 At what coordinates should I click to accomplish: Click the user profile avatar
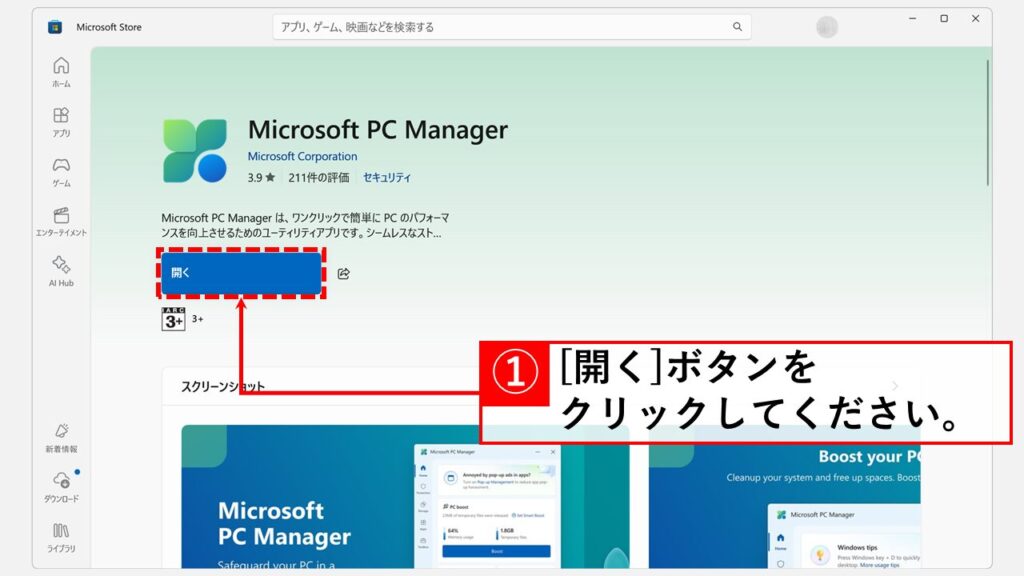click(x=827, y=27)
